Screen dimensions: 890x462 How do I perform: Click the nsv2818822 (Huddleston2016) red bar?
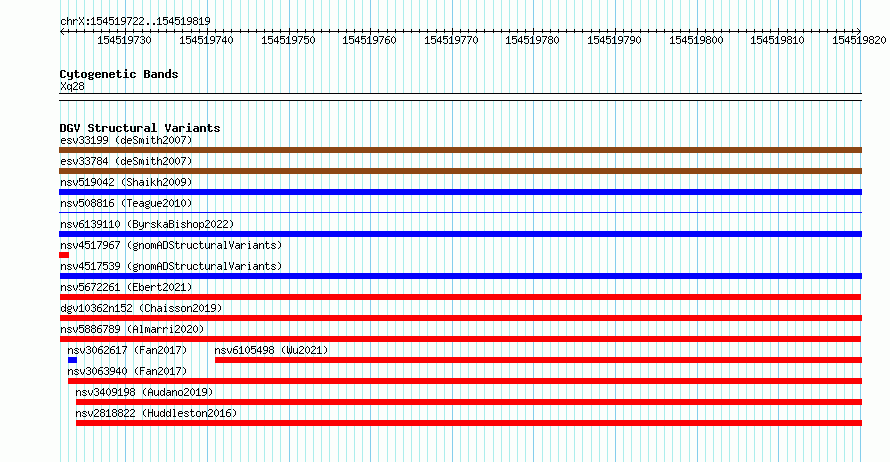pos(469,423)
